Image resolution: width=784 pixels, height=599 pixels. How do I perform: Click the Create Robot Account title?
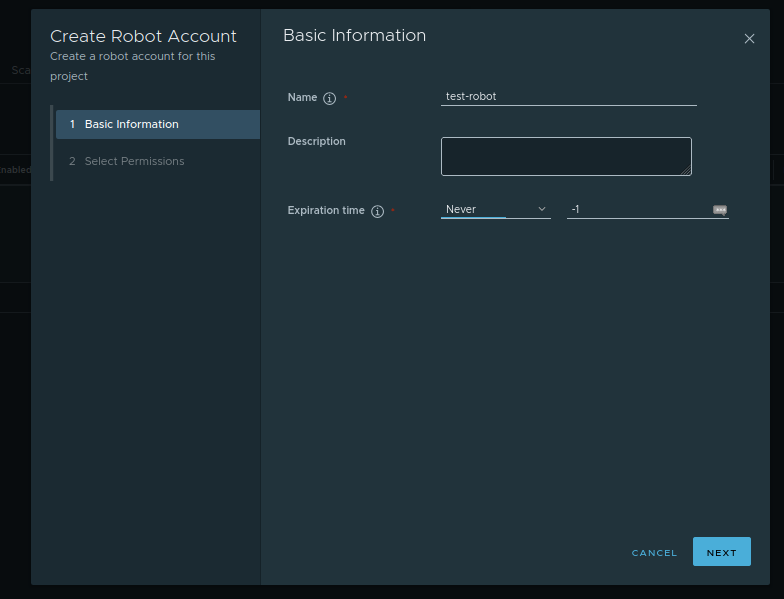click(x=143, y=36)
